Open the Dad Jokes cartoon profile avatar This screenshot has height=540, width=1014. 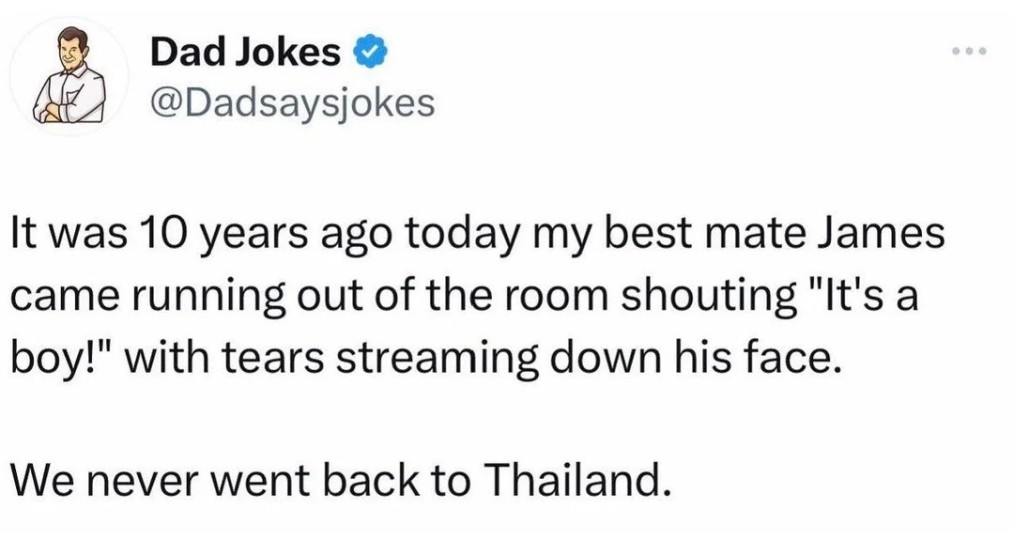pos(69,76)
